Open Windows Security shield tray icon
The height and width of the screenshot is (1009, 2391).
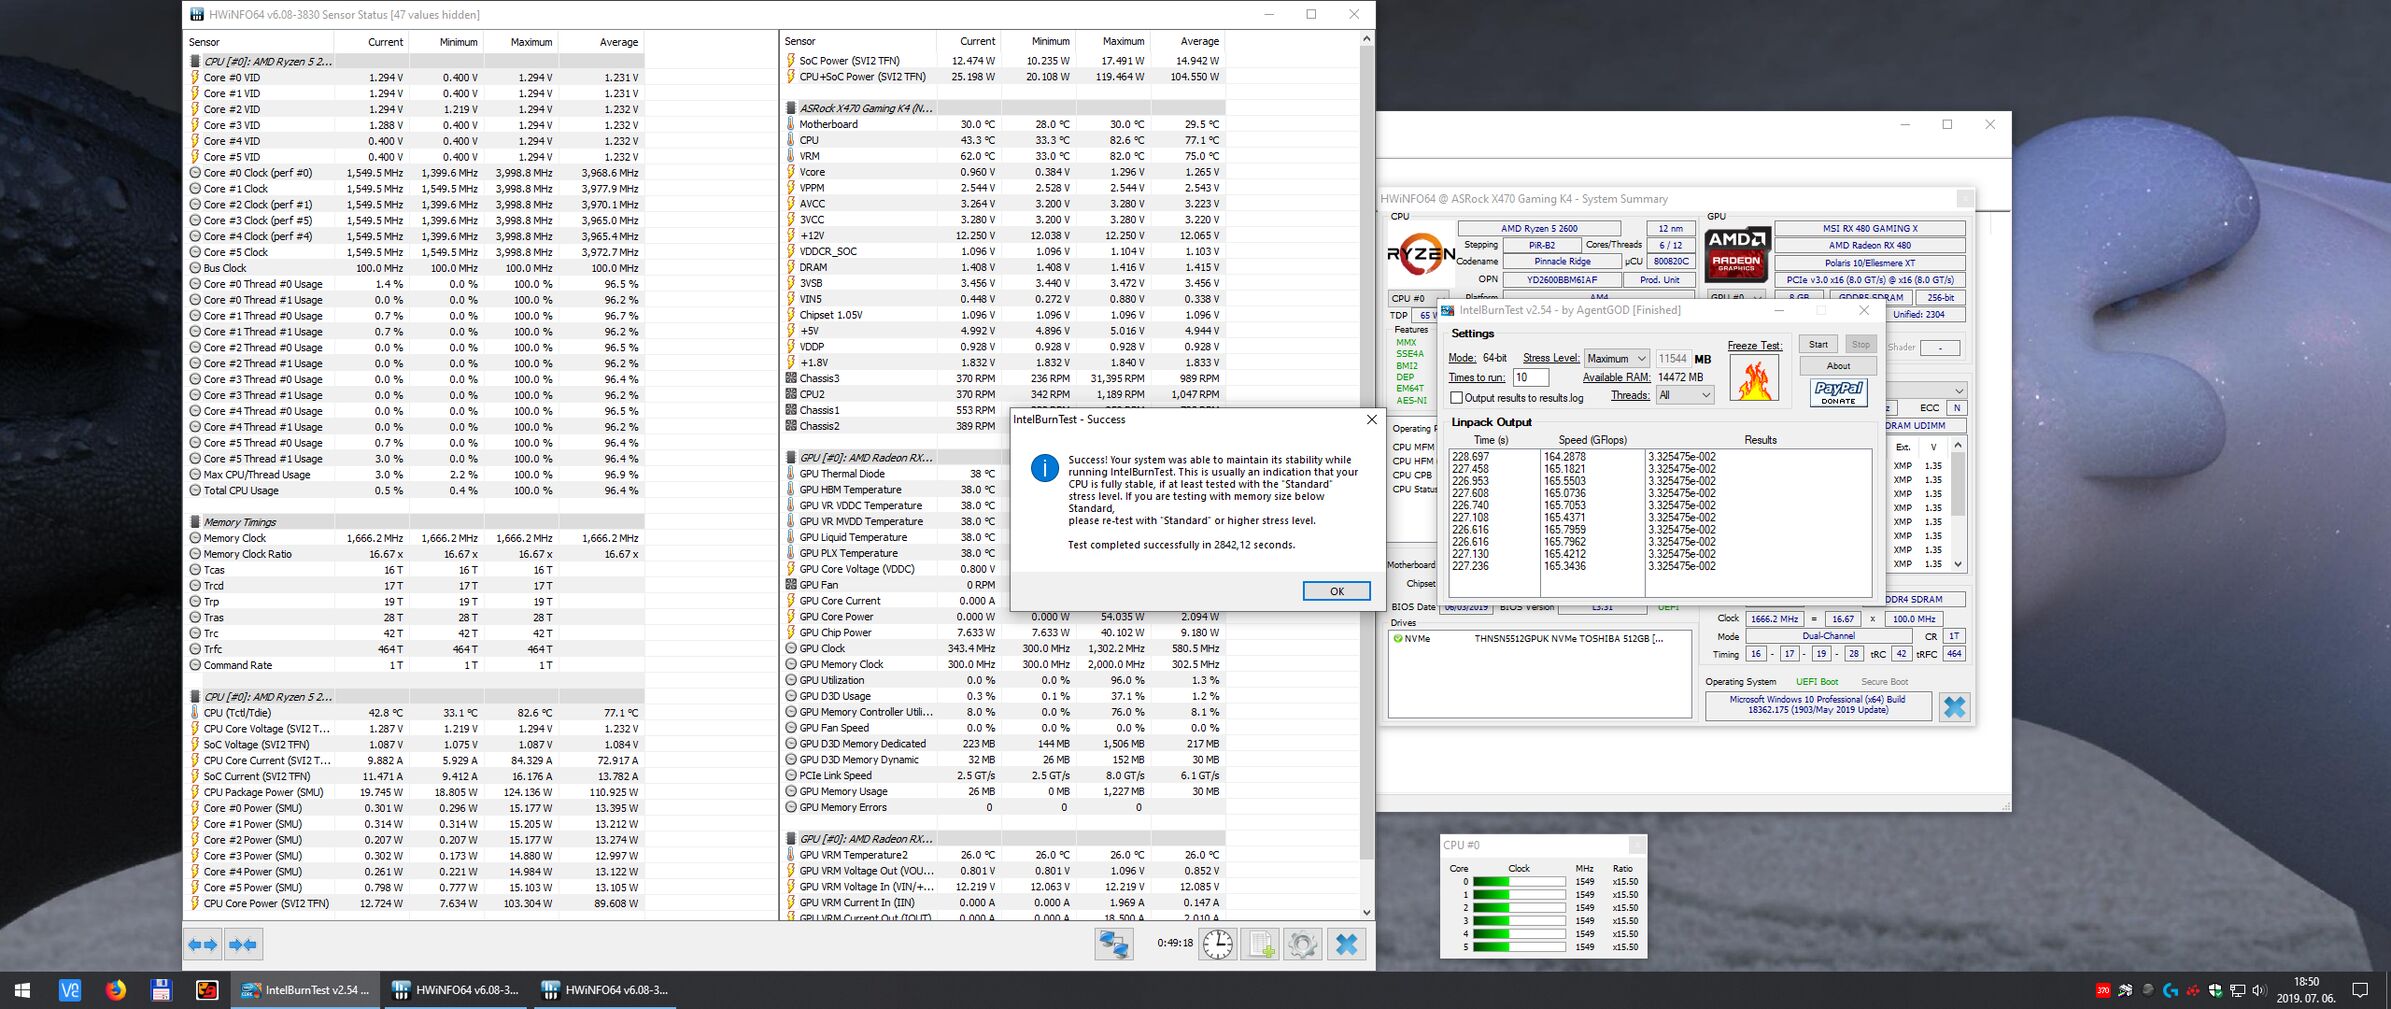point(2215,990)
